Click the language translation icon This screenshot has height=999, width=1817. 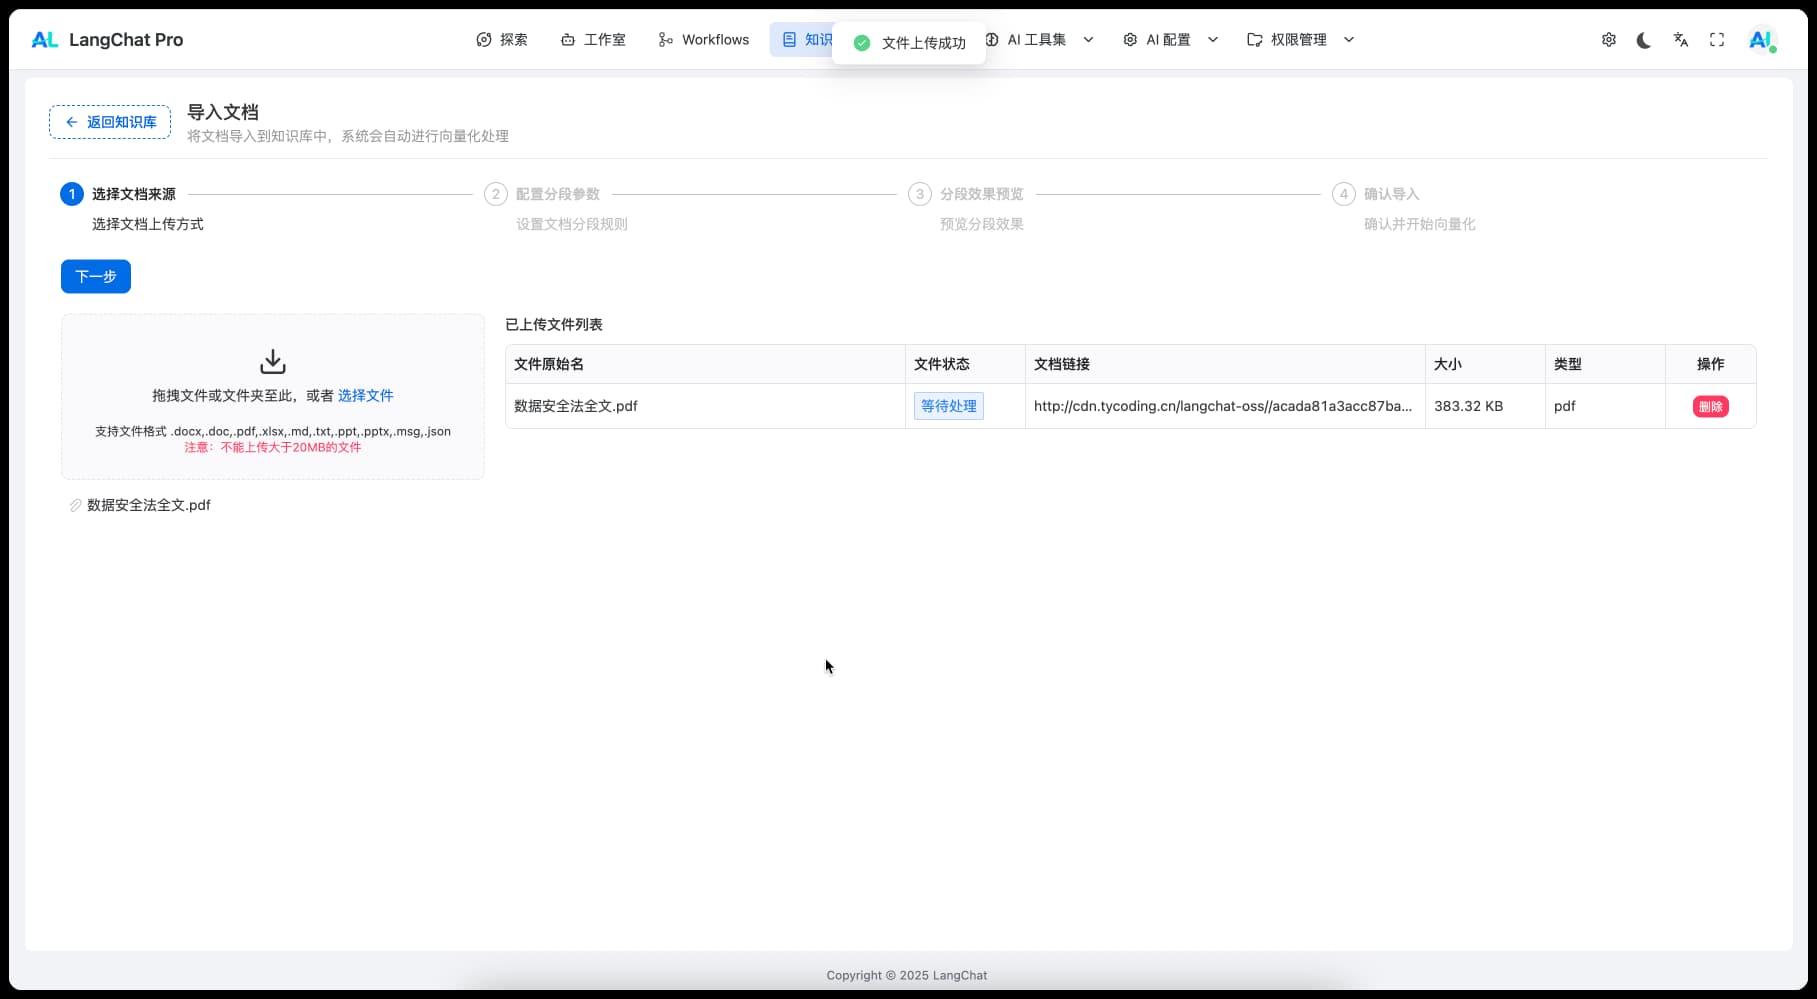[1680, 40]
